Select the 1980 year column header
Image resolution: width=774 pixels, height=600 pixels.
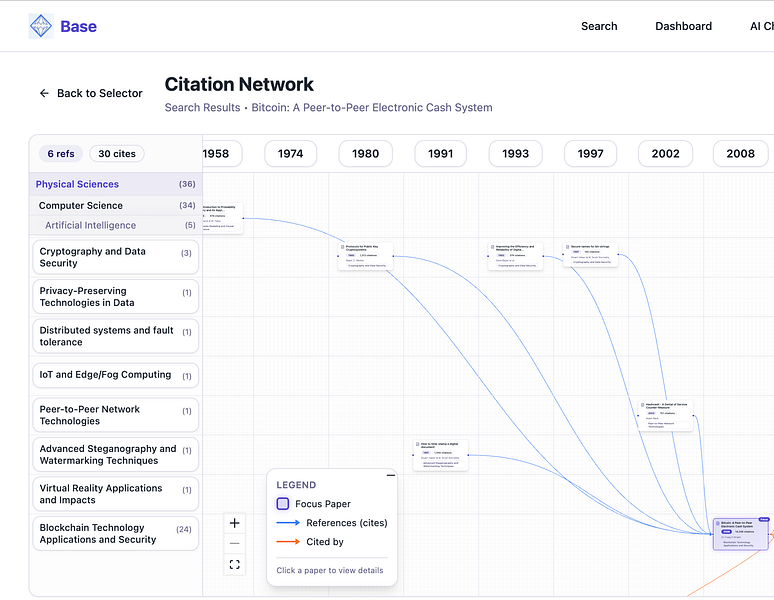[365, 153]
